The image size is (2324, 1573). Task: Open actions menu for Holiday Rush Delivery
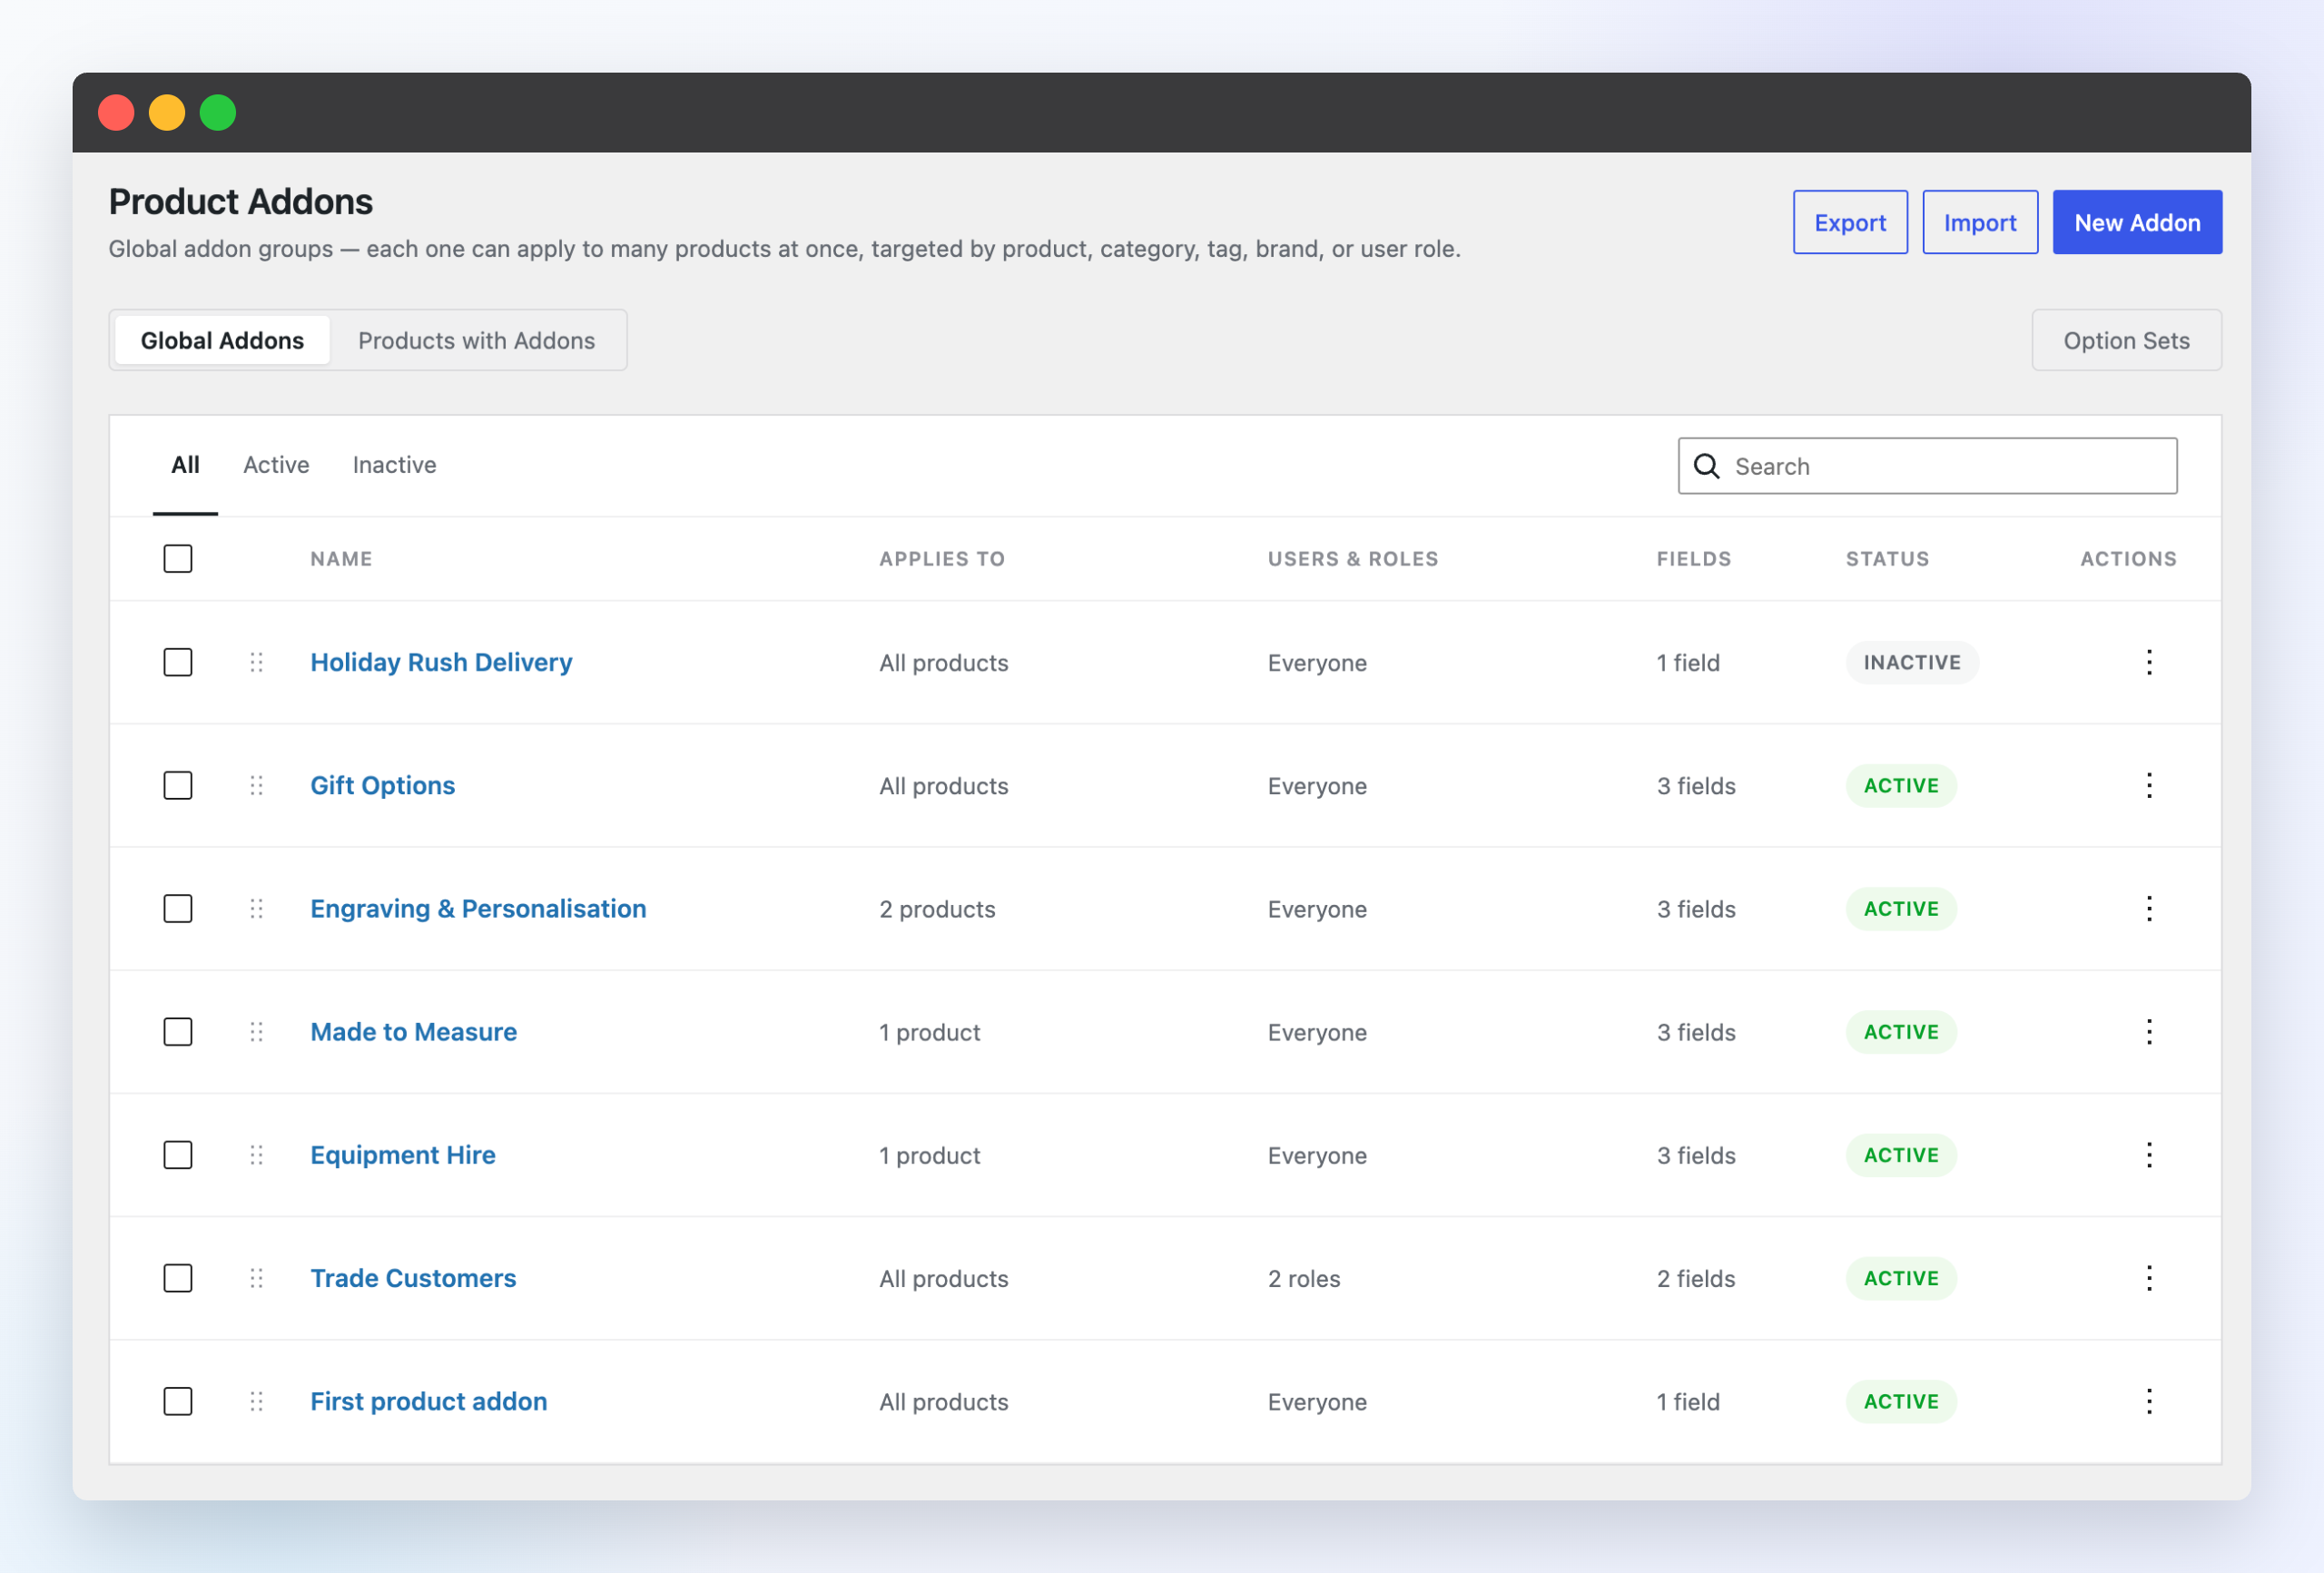coord(2148,662)
